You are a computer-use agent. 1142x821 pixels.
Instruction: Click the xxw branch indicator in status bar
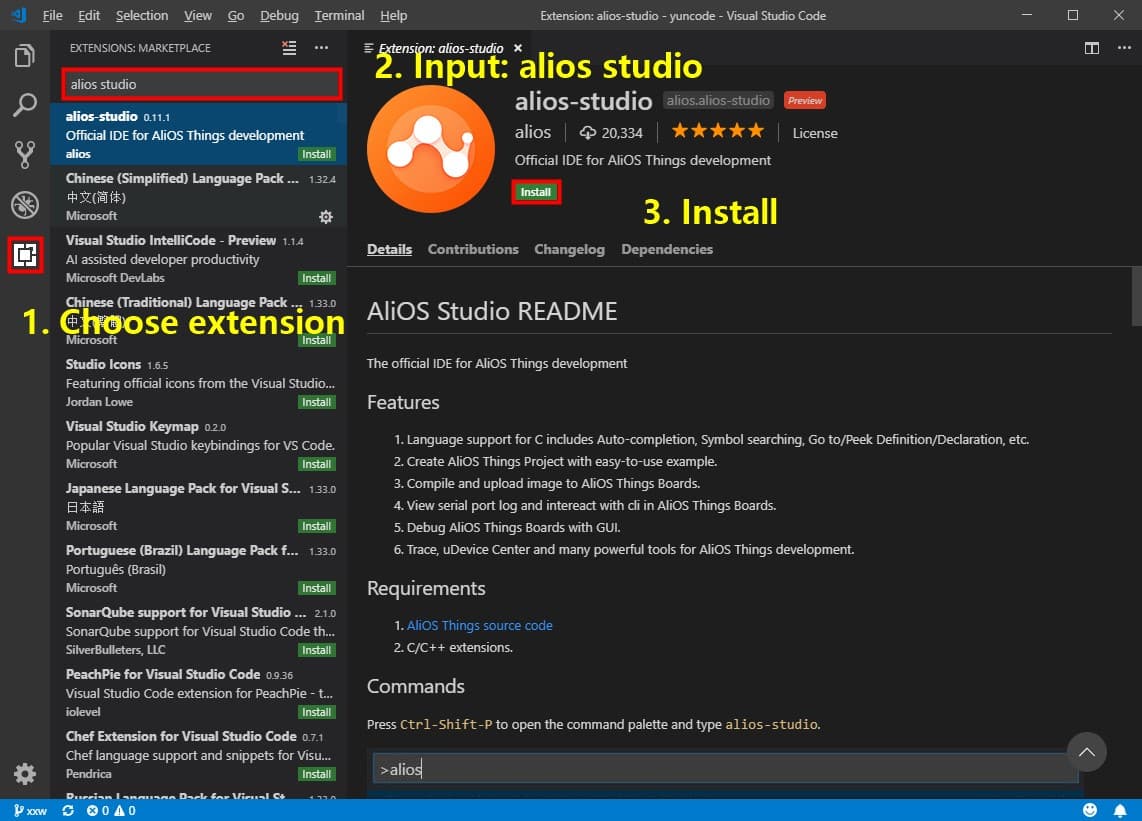click(31, 810)
